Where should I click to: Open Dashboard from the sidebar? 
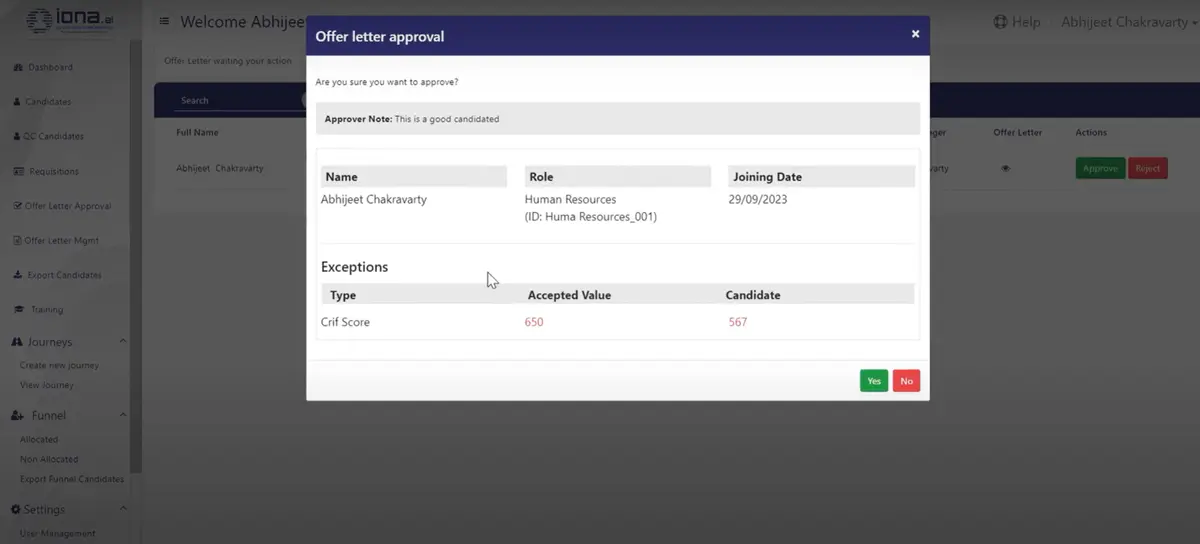tap(50, 68)
